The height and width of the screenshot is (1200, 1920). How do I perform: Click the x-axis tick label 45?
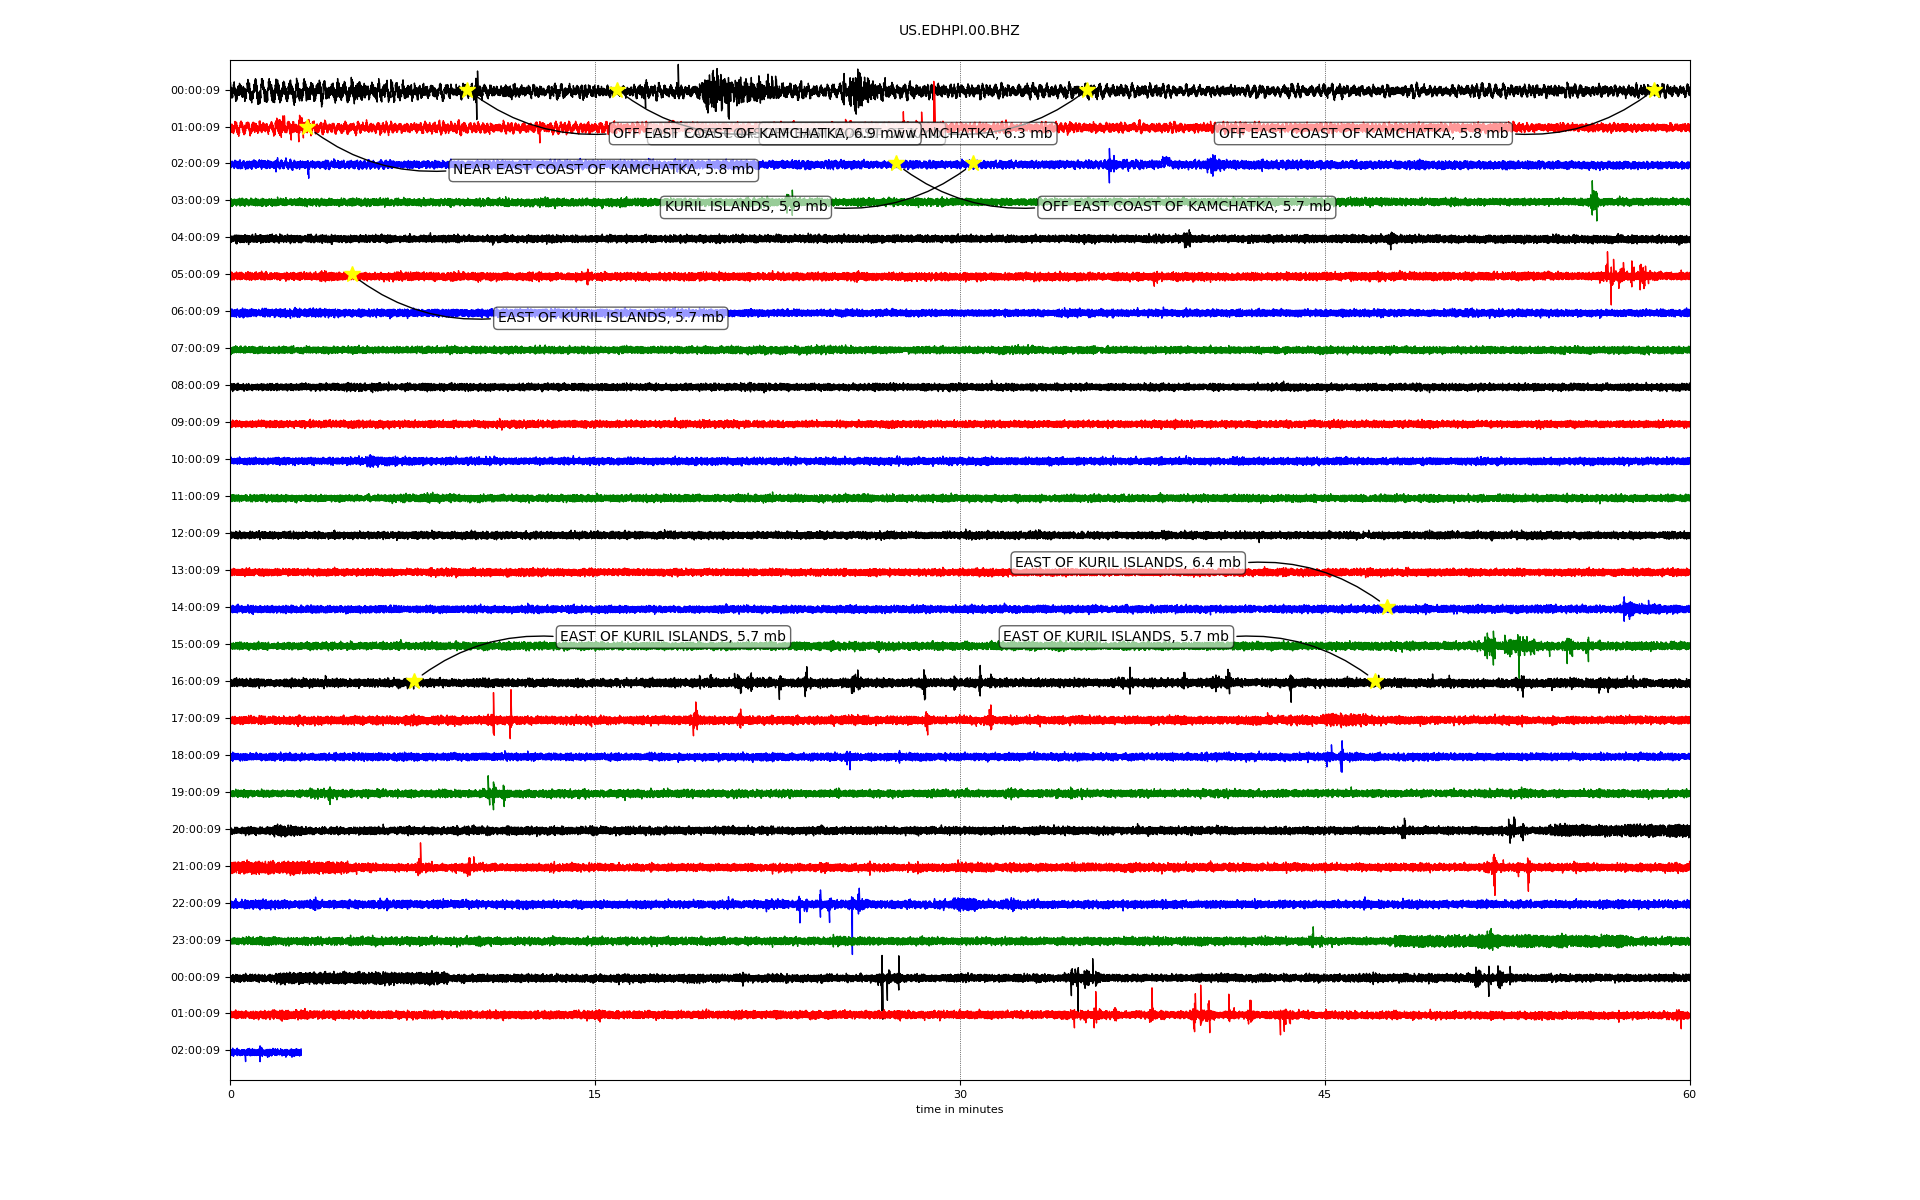coord(1325,1094)
